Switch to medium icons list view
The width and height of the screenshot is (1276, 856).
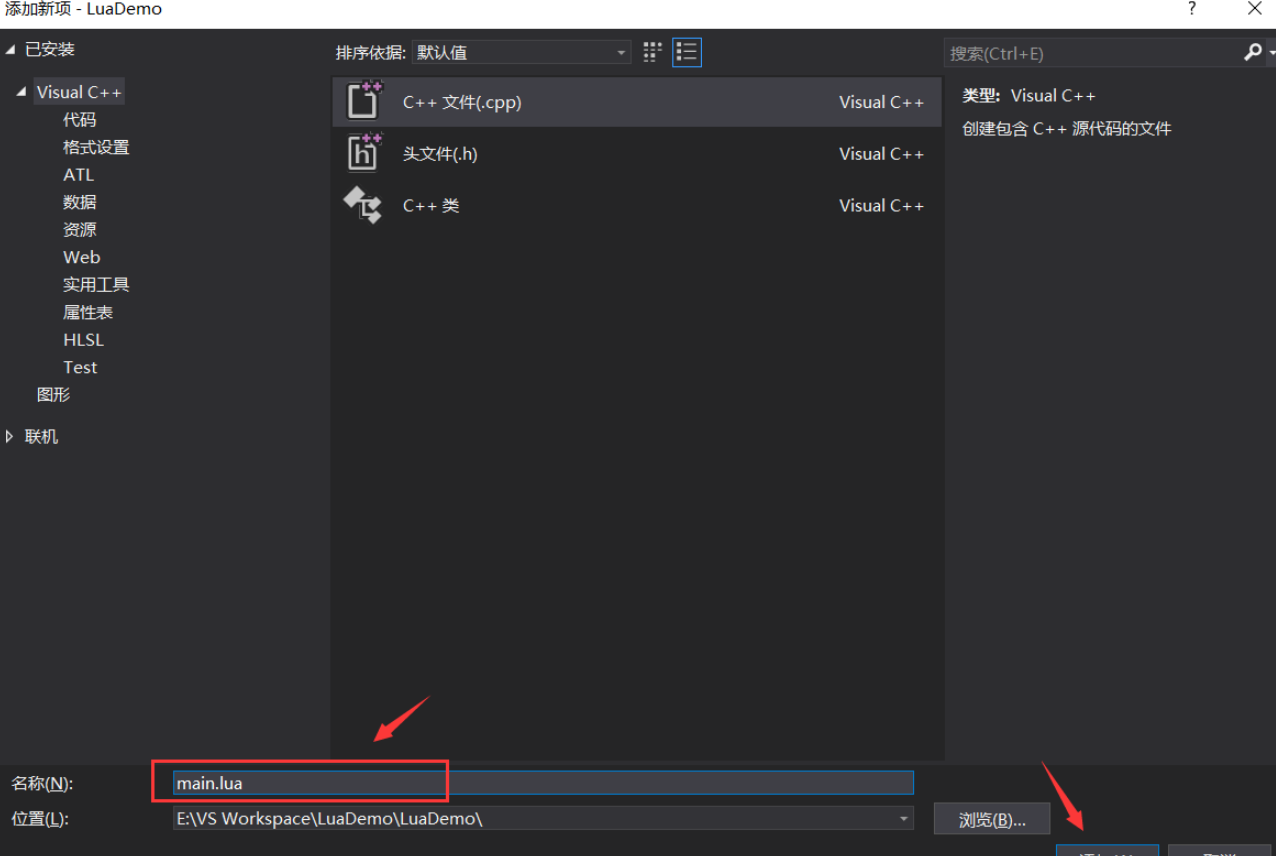[x=686, y=51]
